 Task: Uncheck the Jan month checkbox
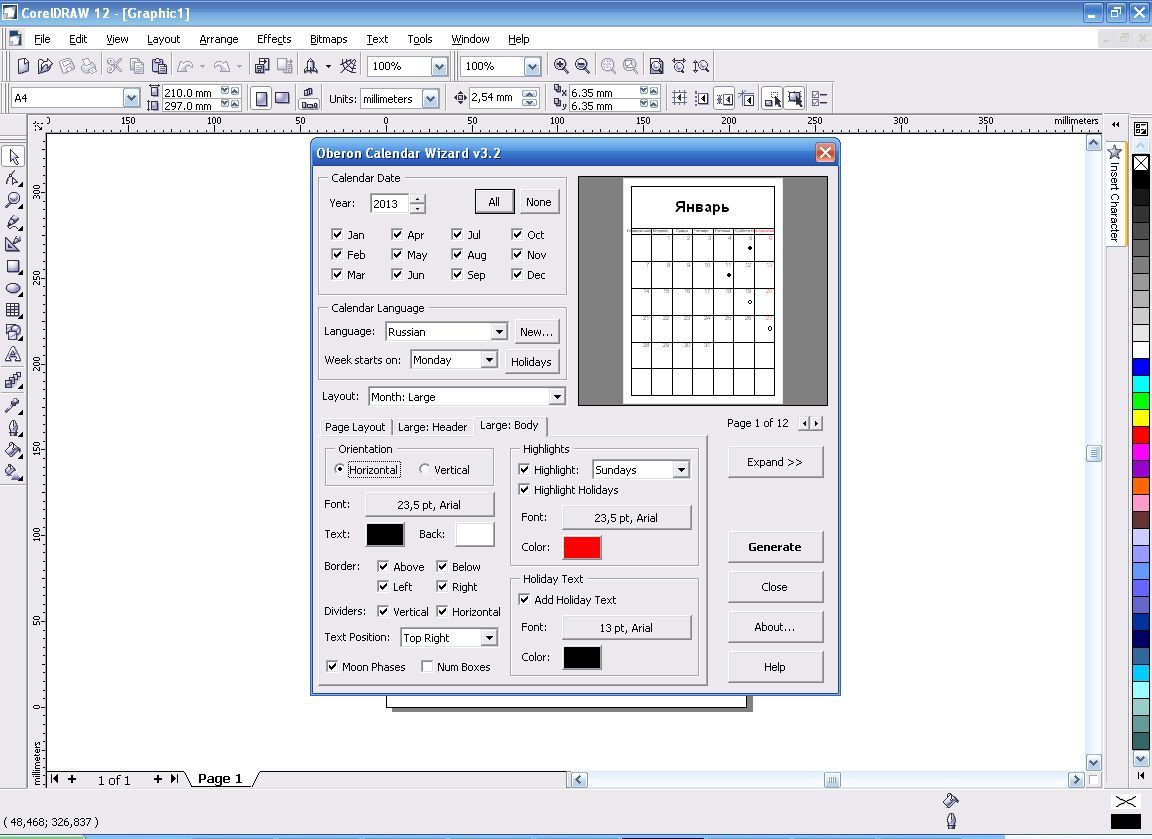(336, 234)
